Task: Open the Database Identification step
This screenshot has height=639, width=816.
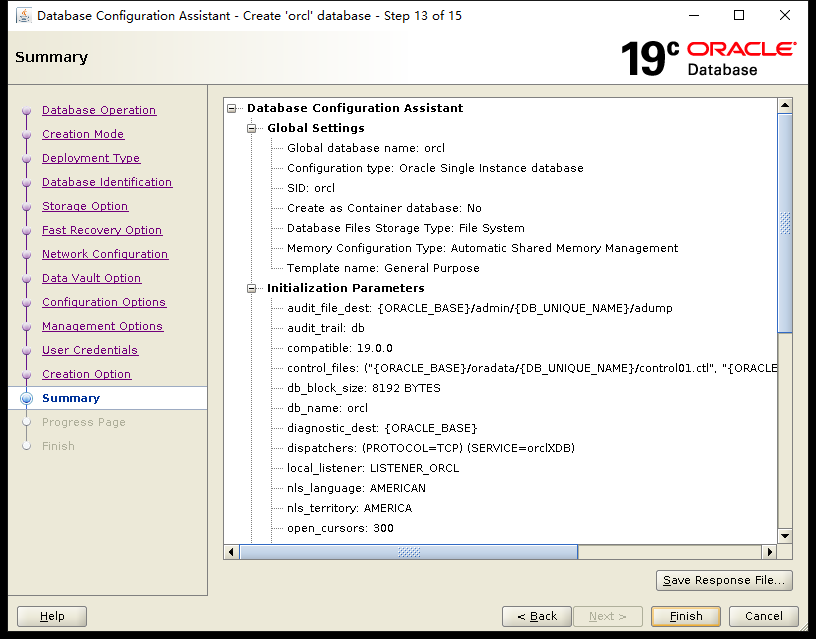Action: [107, 182]
